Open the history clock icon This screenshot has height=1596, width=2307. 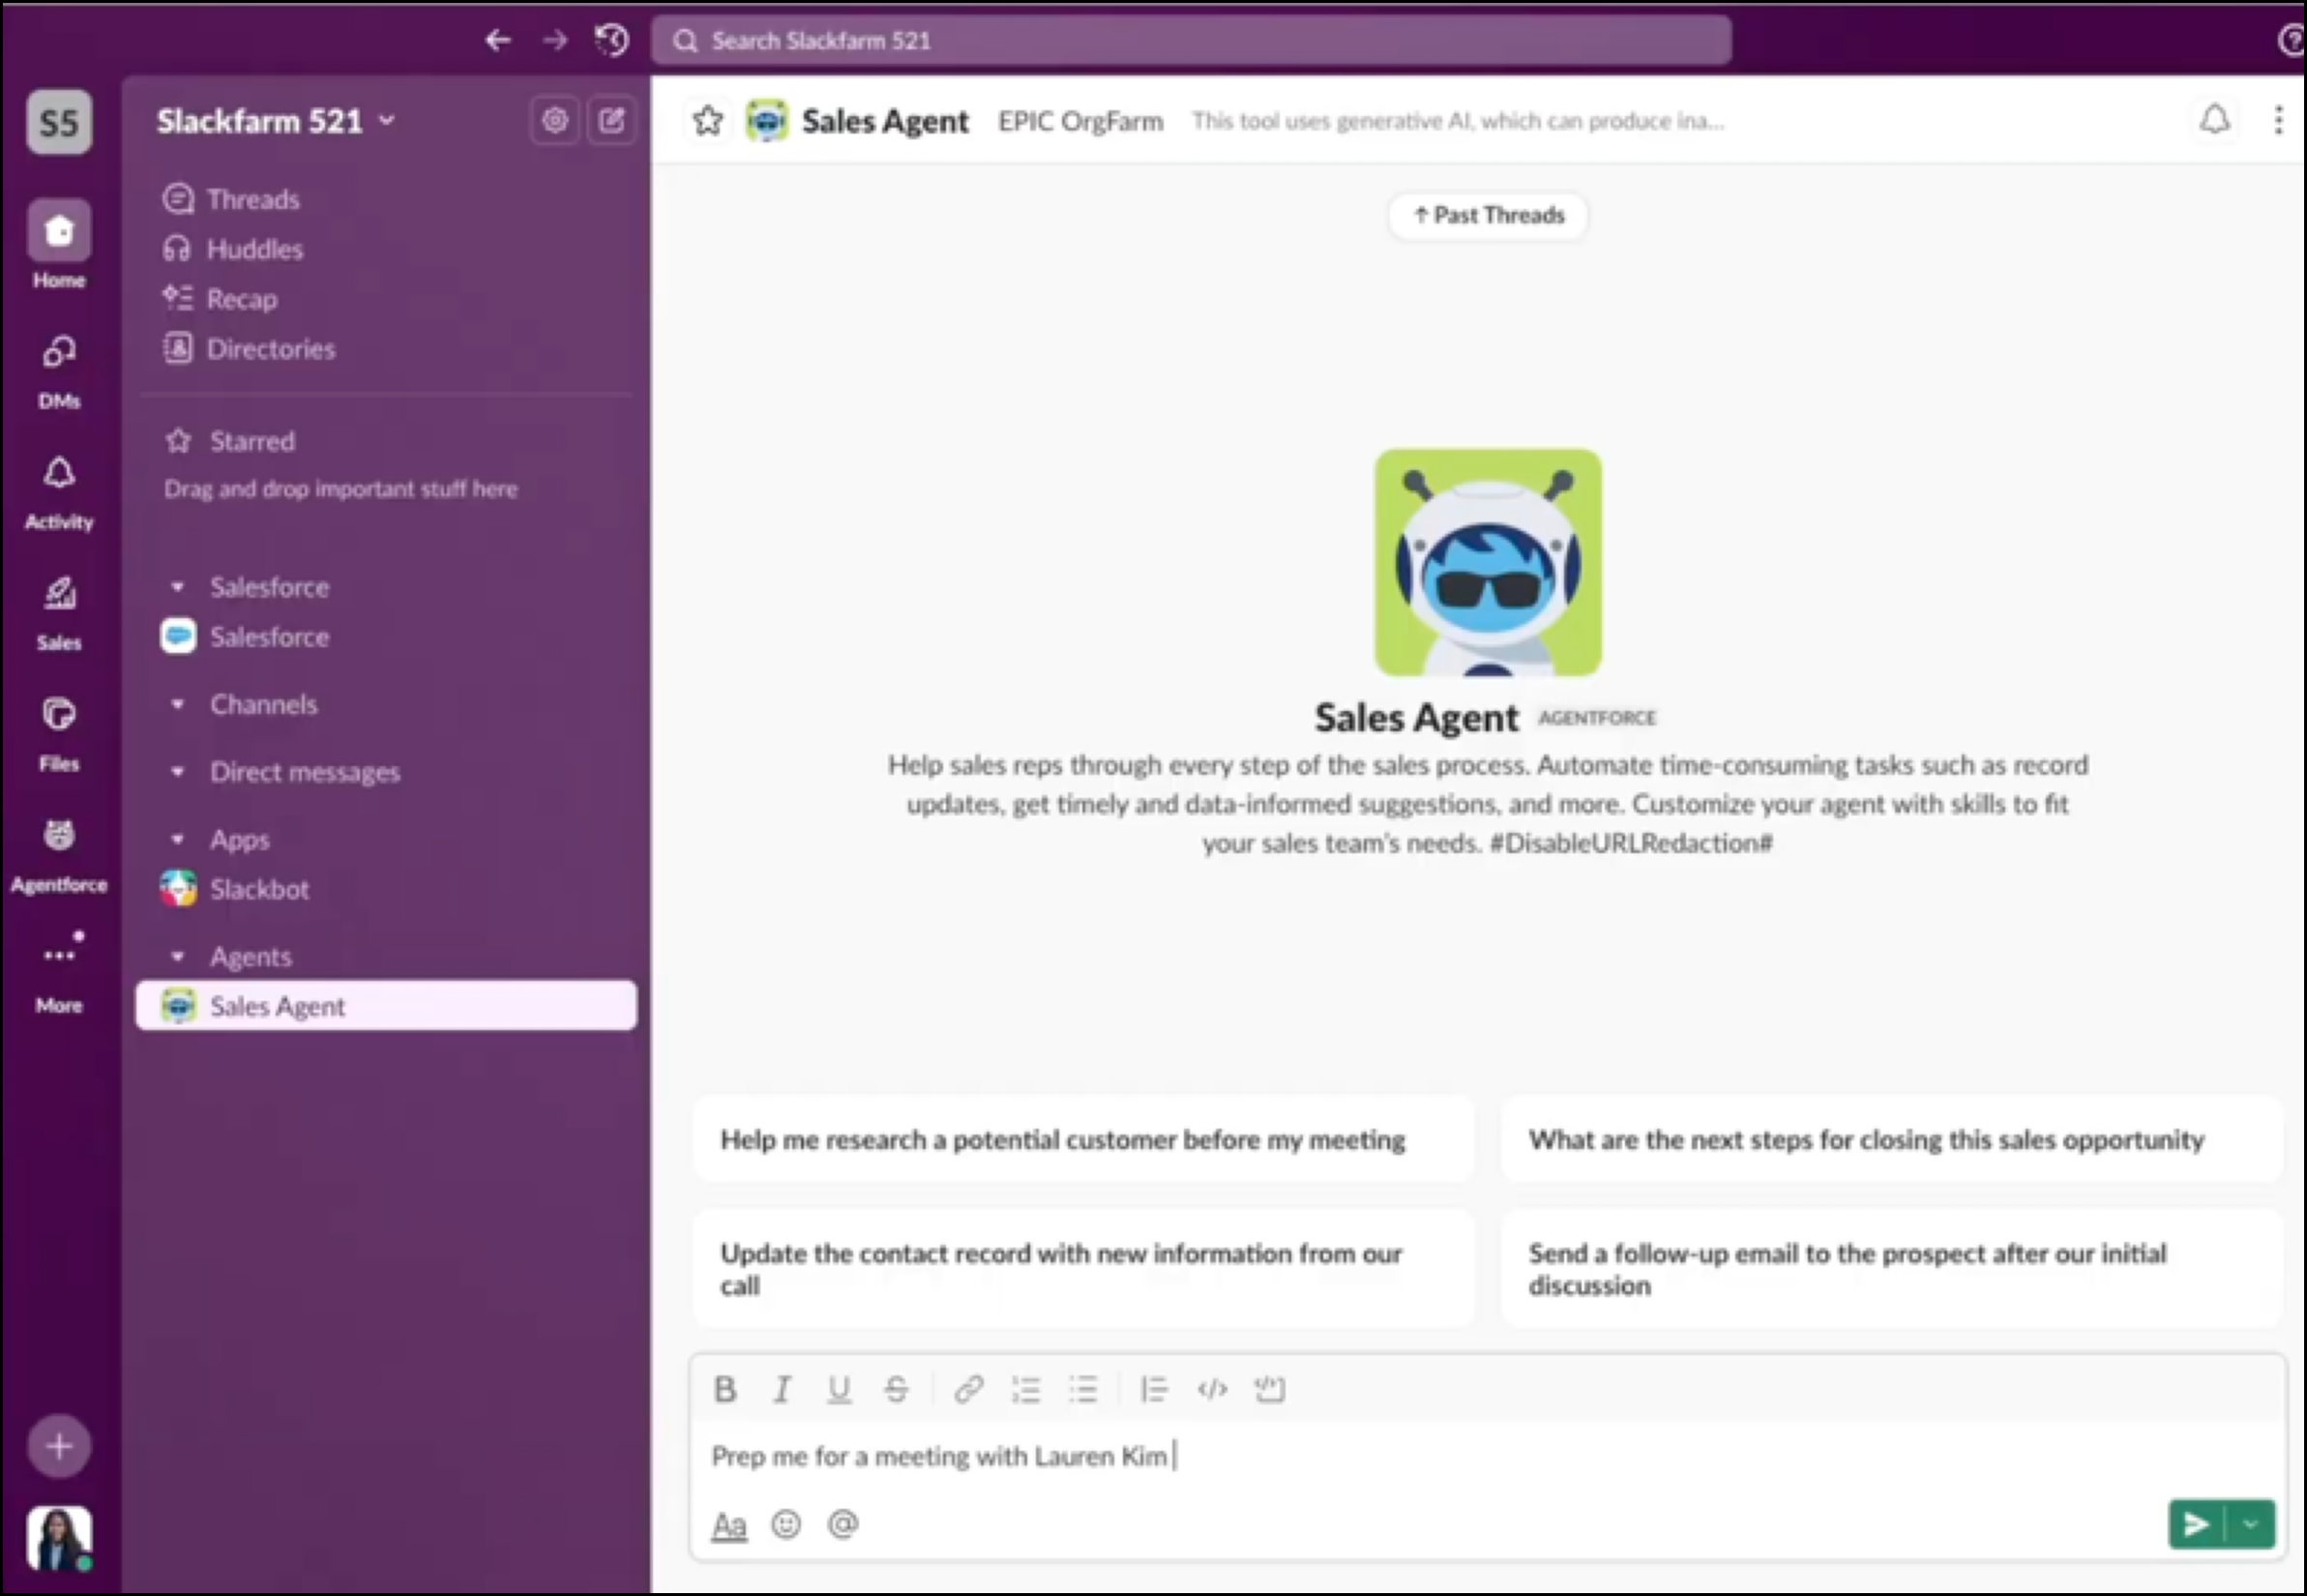pyautogui.click(x=612, y=40)
